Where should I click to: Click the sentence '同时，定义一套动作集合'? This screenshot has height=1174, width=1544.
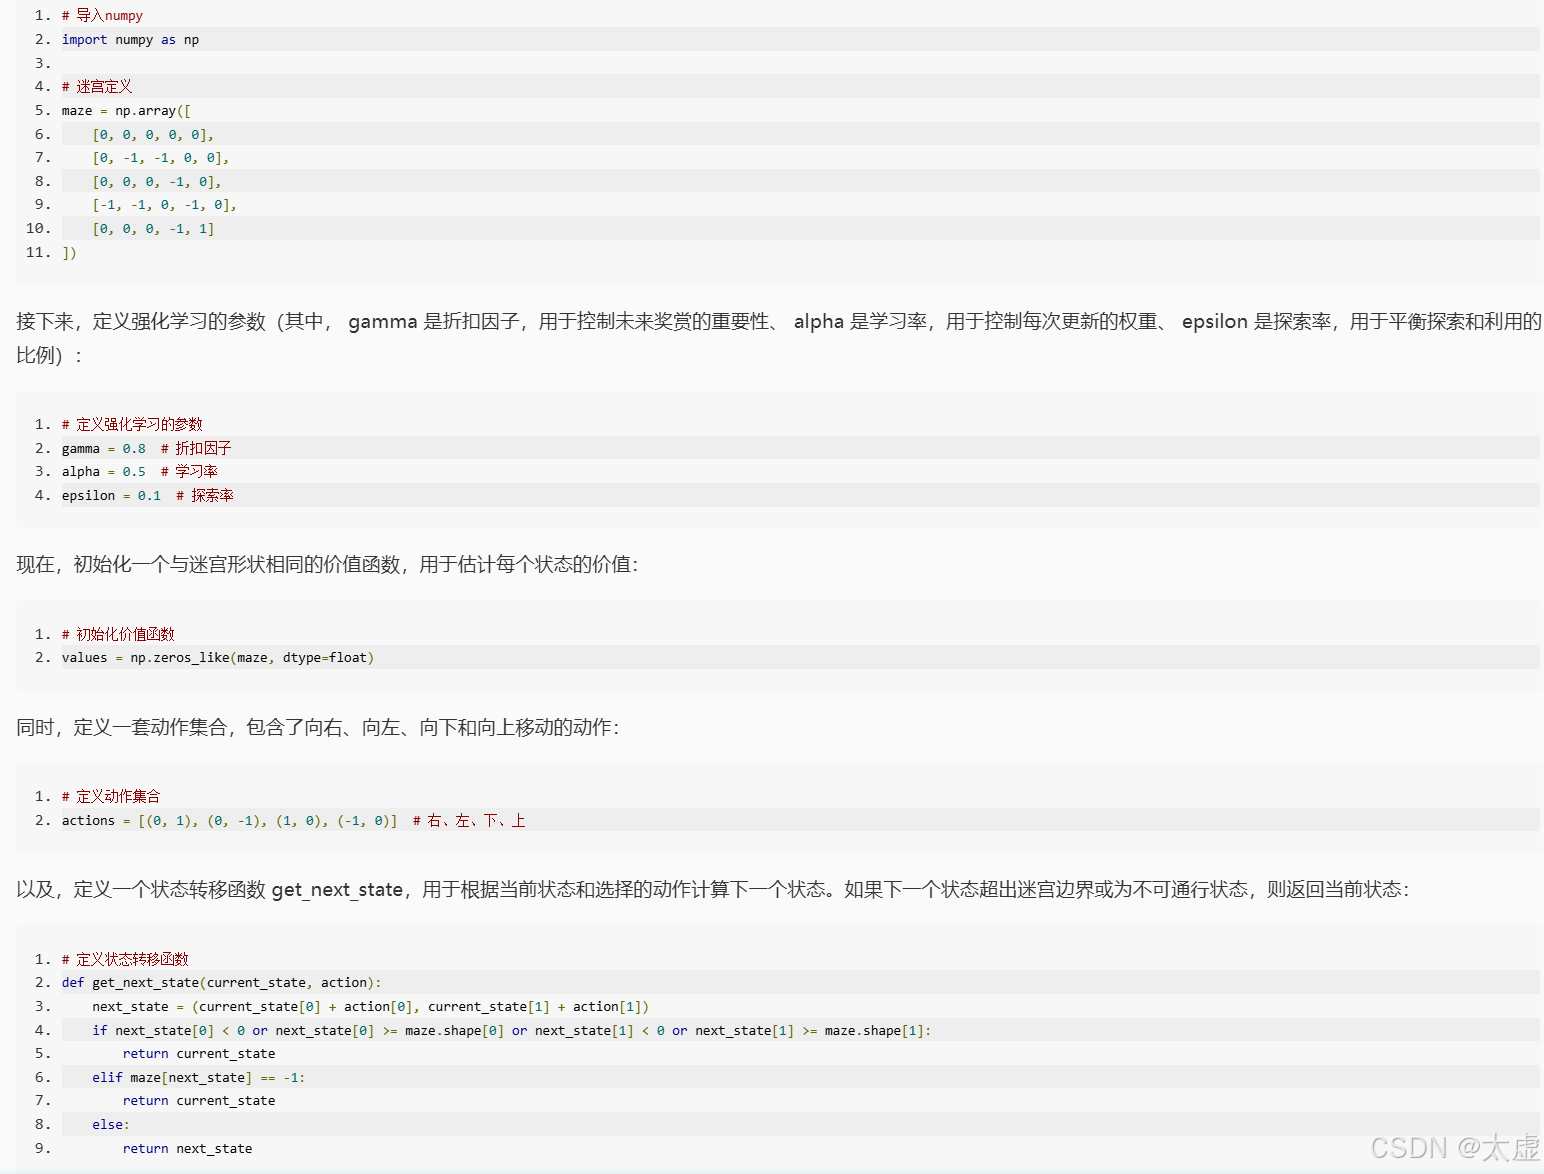click(318, 727)
